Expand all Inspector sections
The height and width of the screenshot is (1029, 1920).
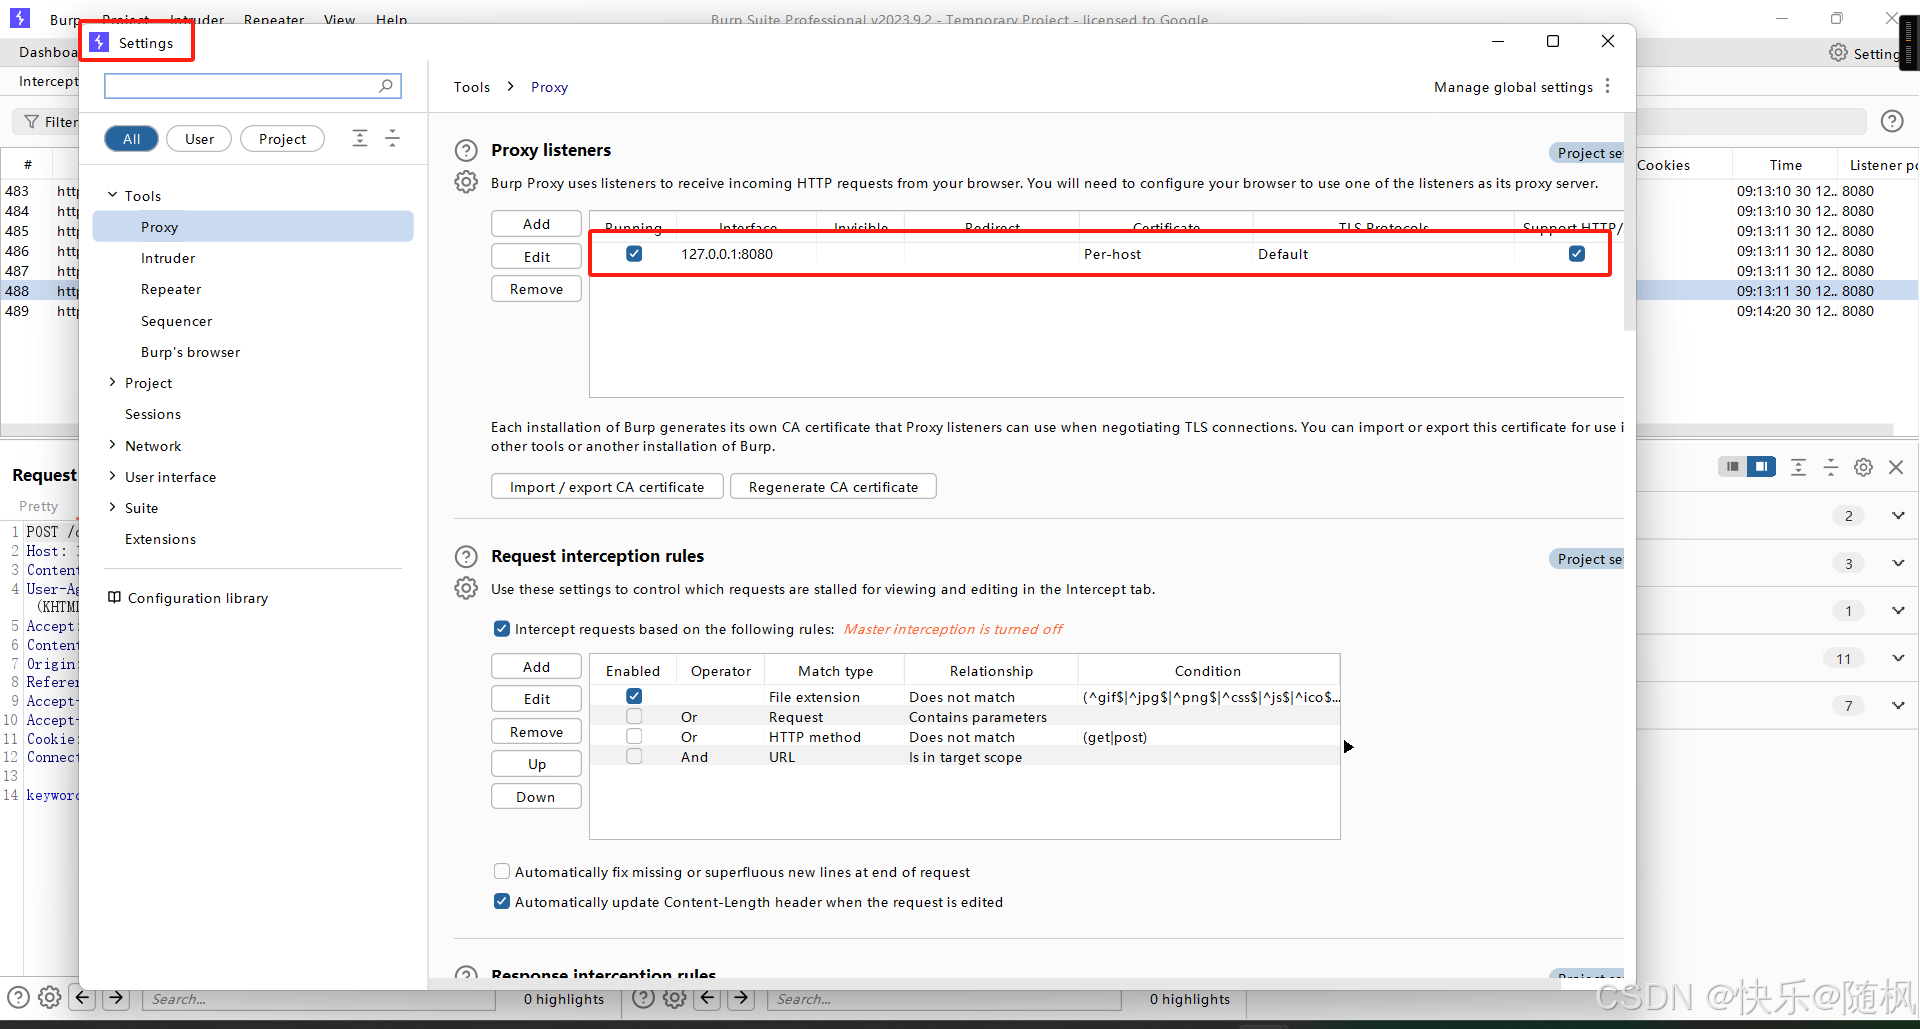tap(1798, 467)
